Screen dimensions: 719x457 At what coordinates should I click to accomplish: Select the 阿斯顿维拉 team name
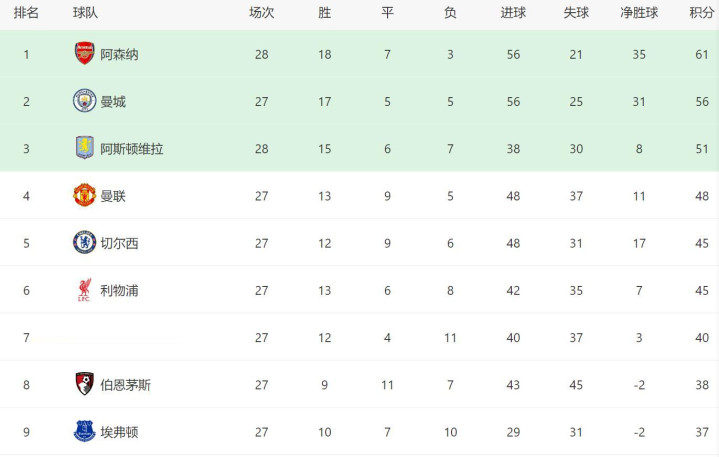pyautogui.click(x=131, y=149)
